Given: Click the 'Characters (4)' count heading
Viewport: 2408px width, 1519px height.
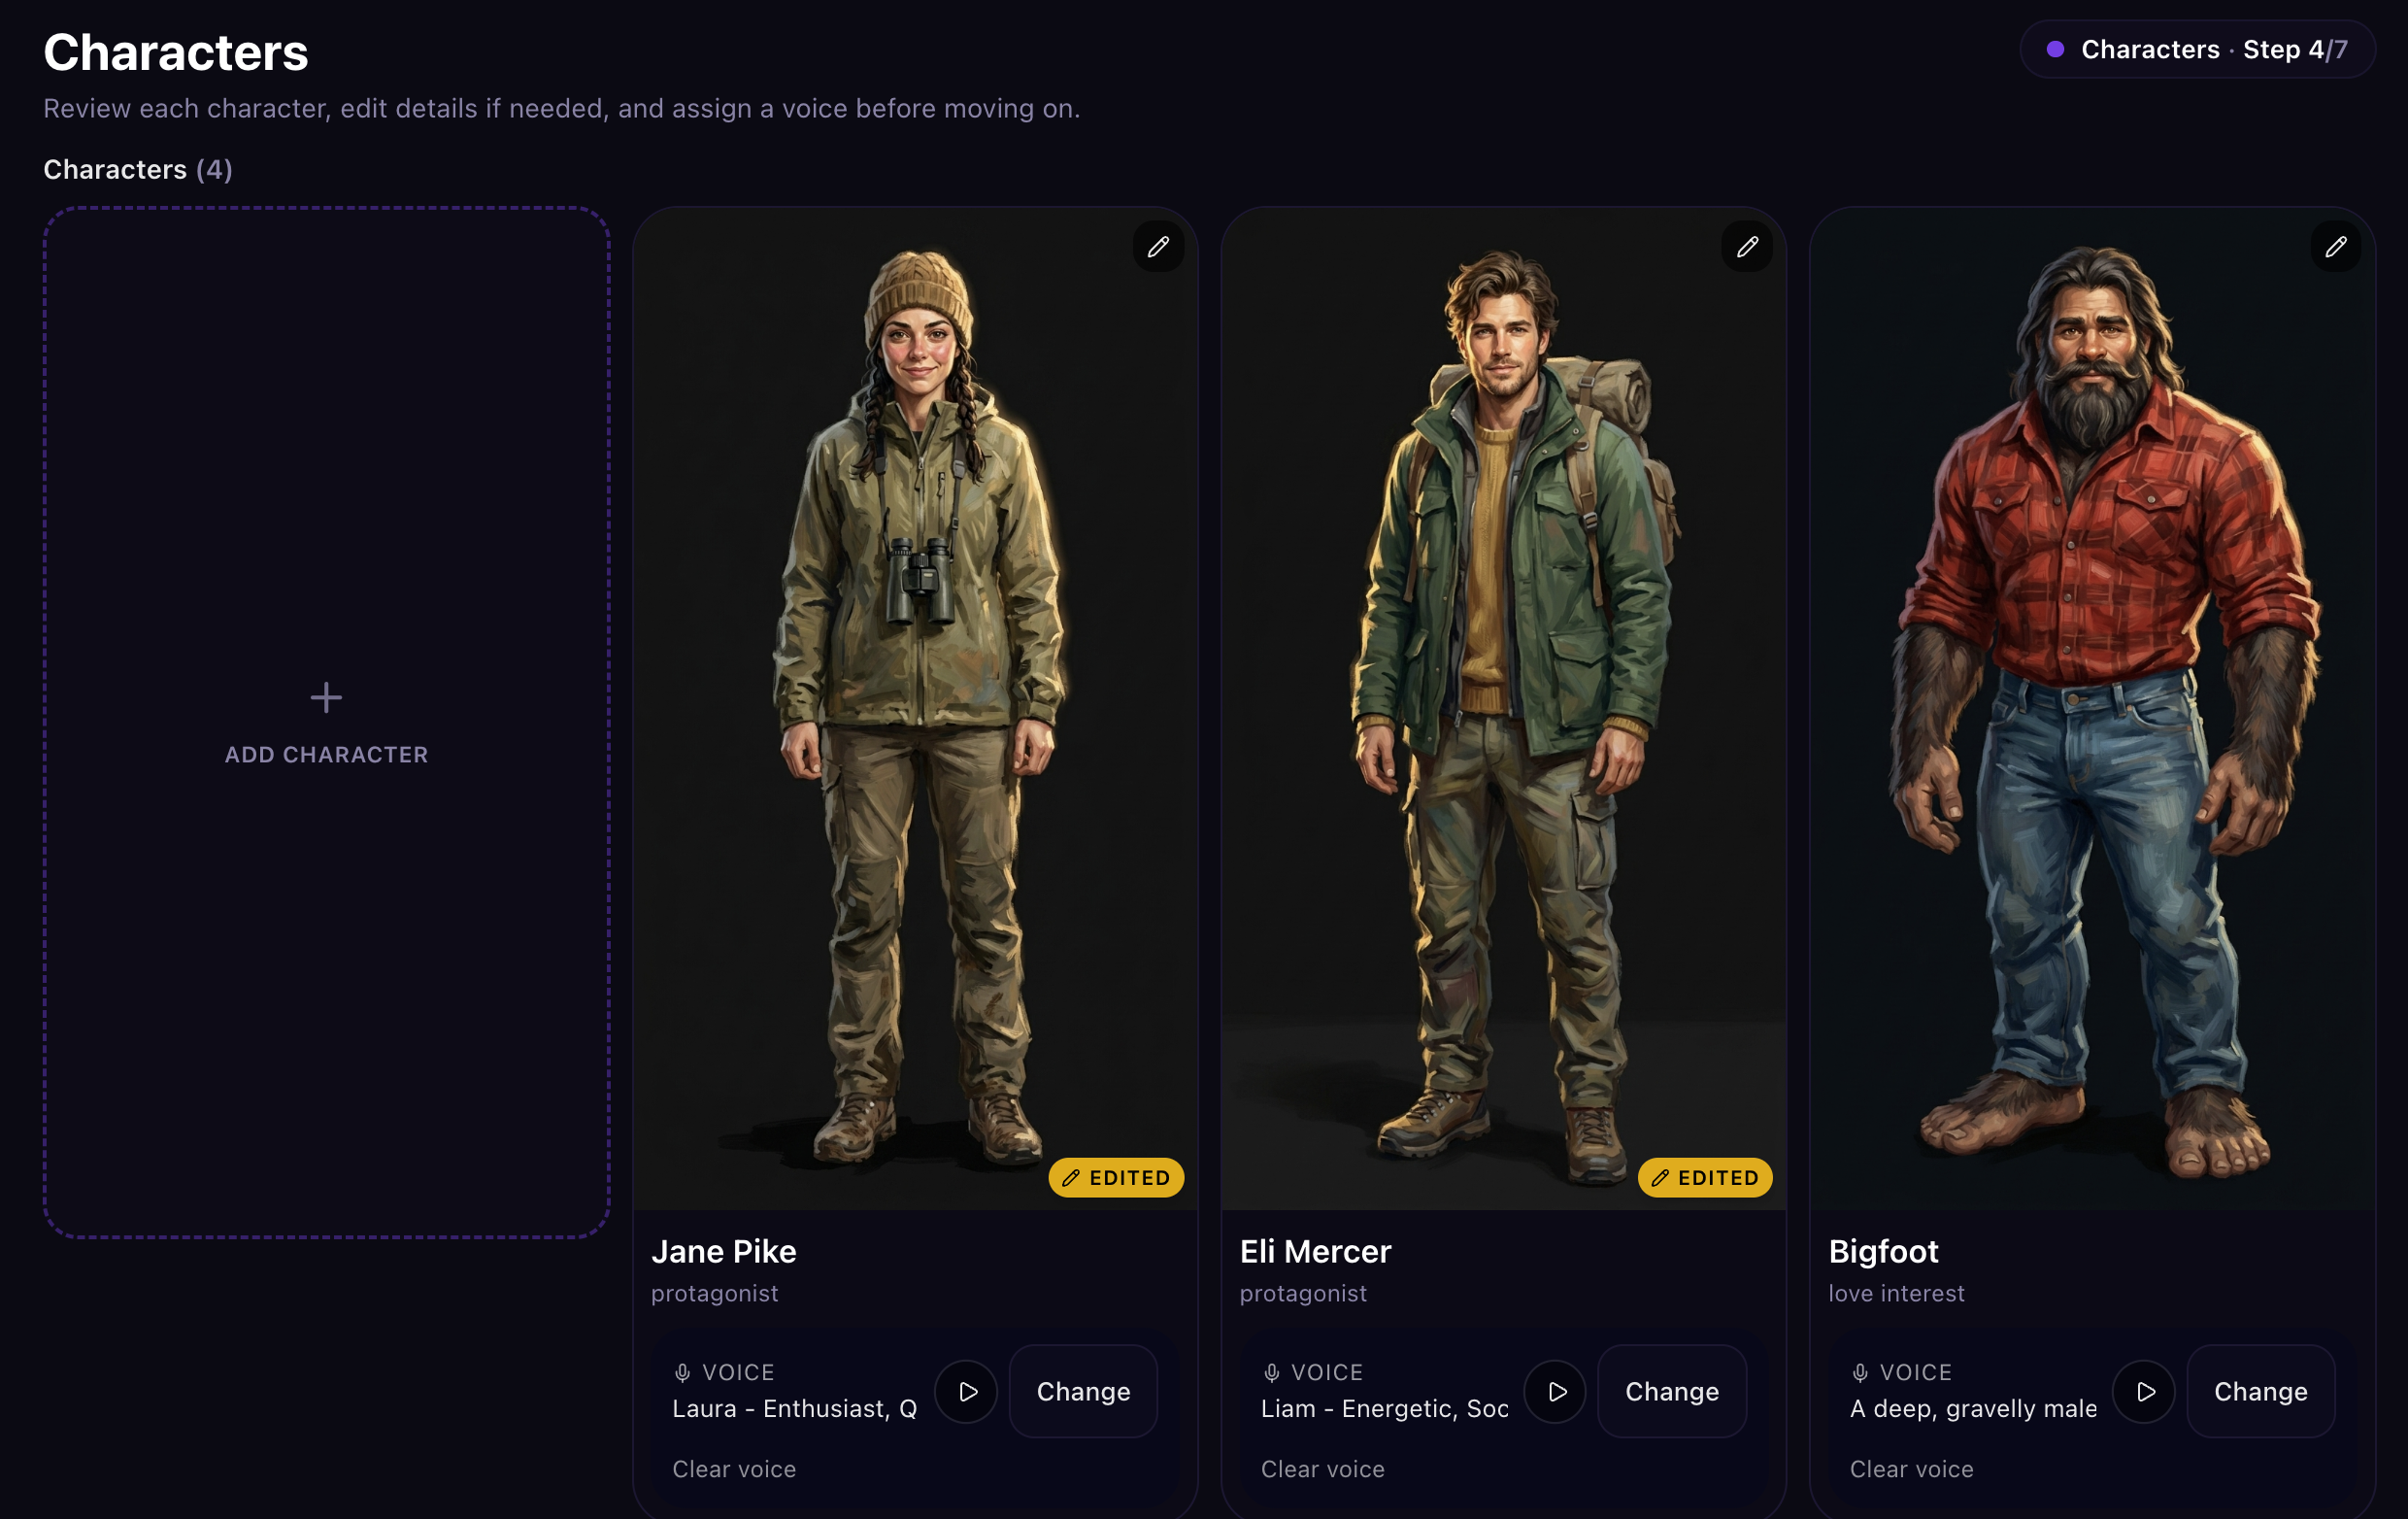Looking at the screenshot, I should [138, 169].
